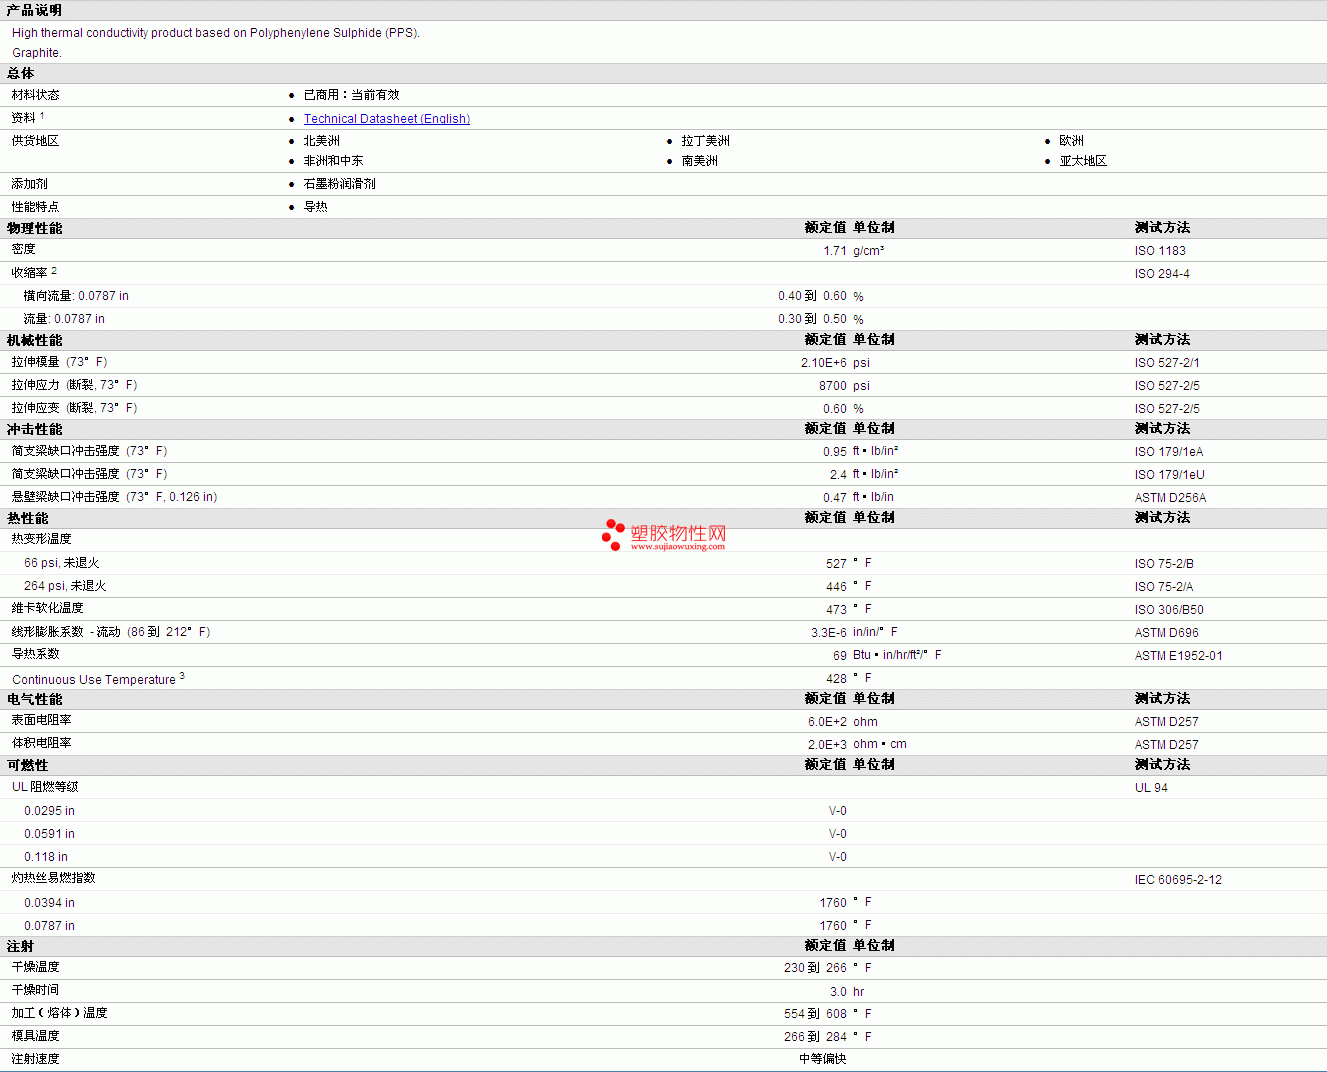
Task: Select the drying temperature value "230 到 266"
Action: [x=815, y=968]
